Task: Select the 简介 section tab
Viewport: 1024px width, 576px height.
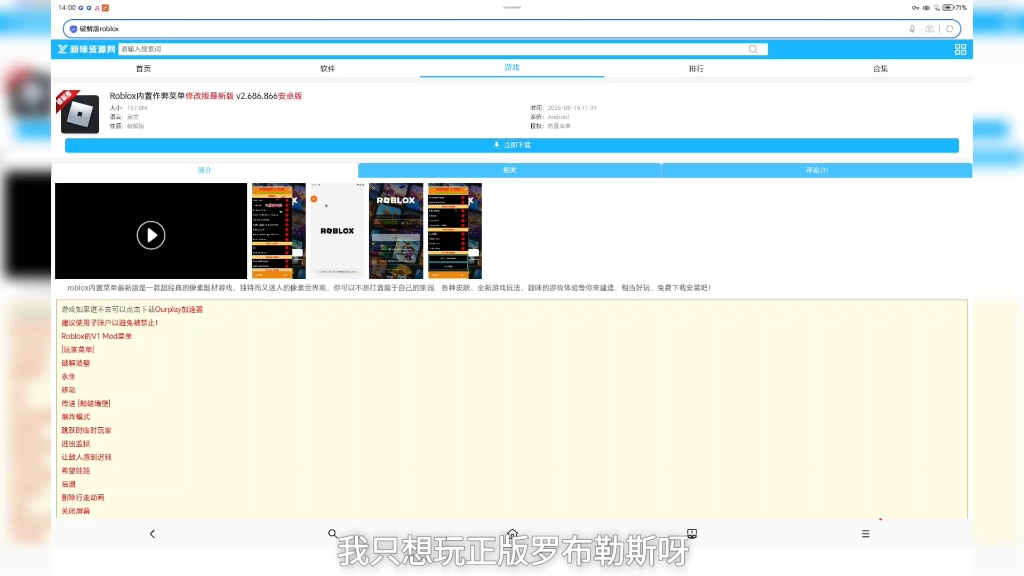Action: pyautogui.click(x=204, y=170)
